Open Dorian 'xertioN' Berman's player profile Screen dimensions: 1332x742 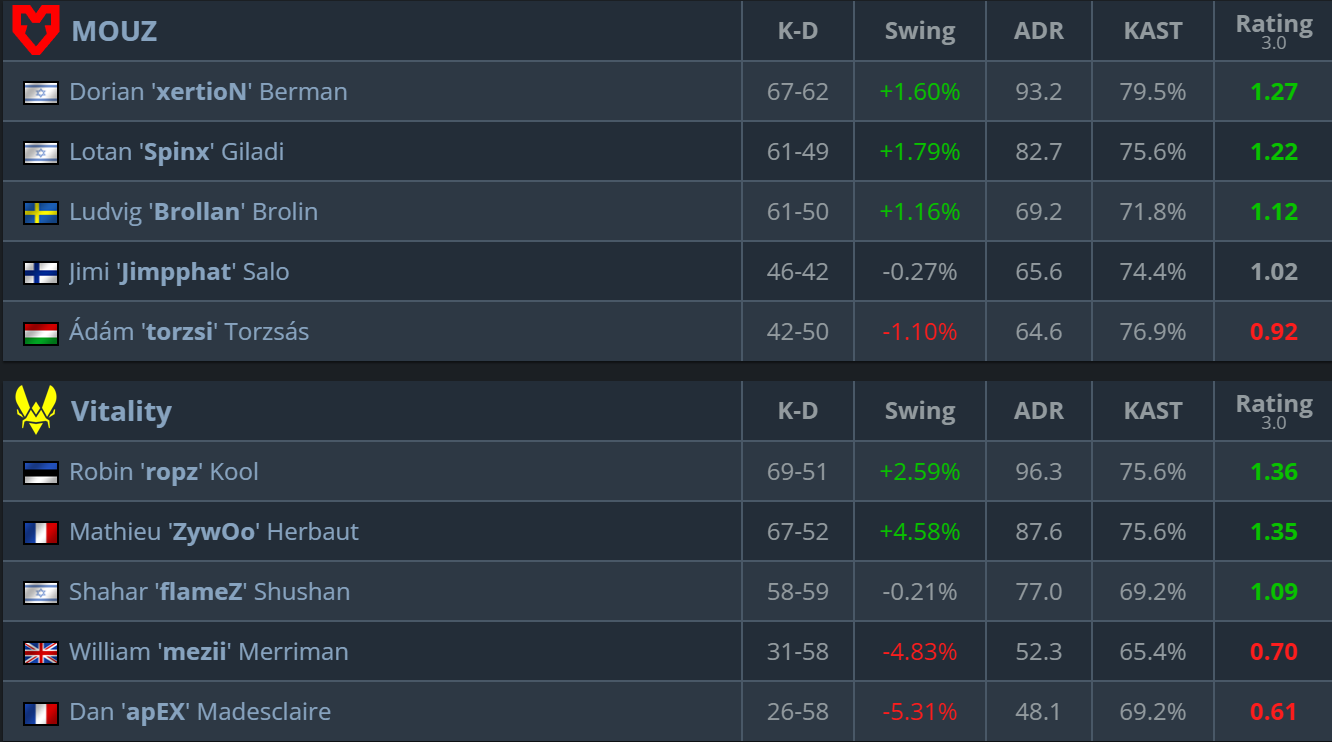(208, 92)
